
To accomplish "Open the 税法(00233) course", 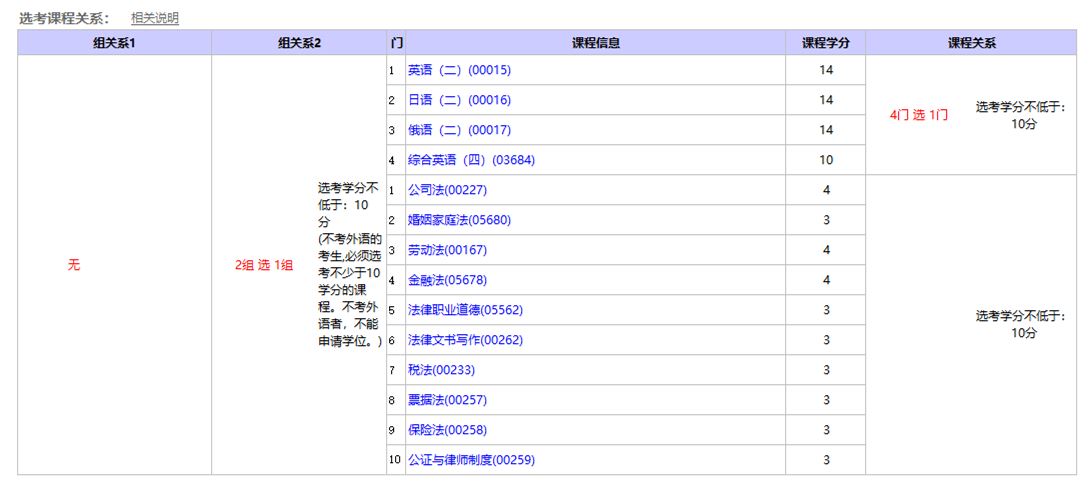I will coord(441,370).
